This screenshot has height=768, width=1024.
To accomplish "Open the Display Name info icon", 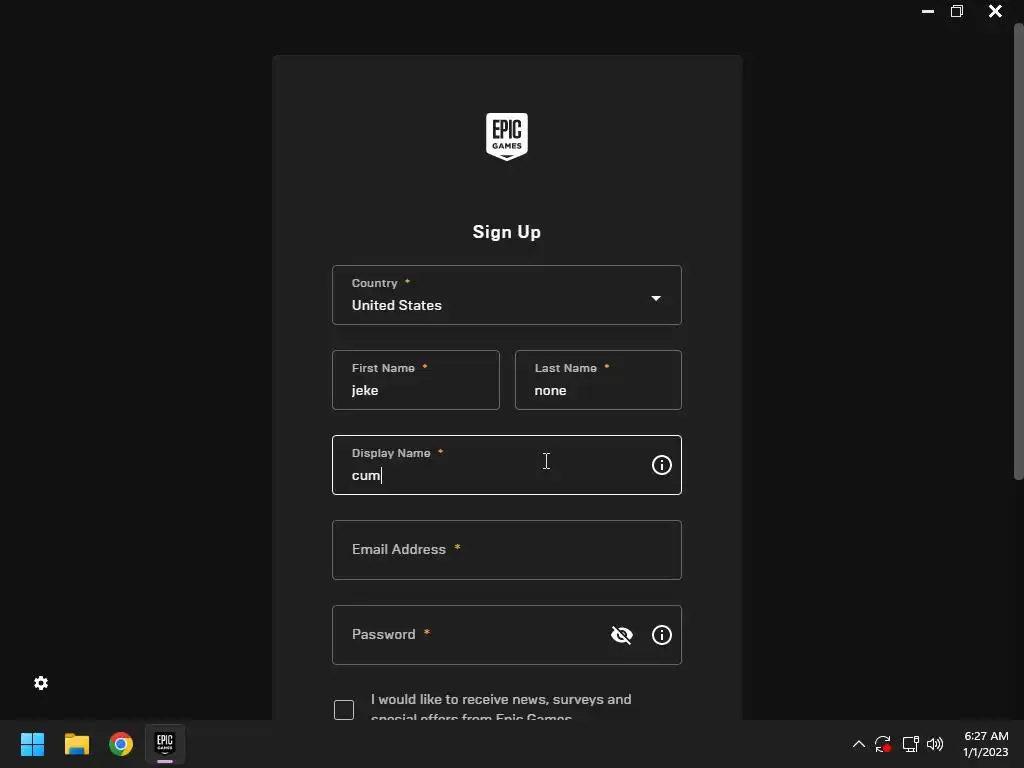I will (662, 465).
